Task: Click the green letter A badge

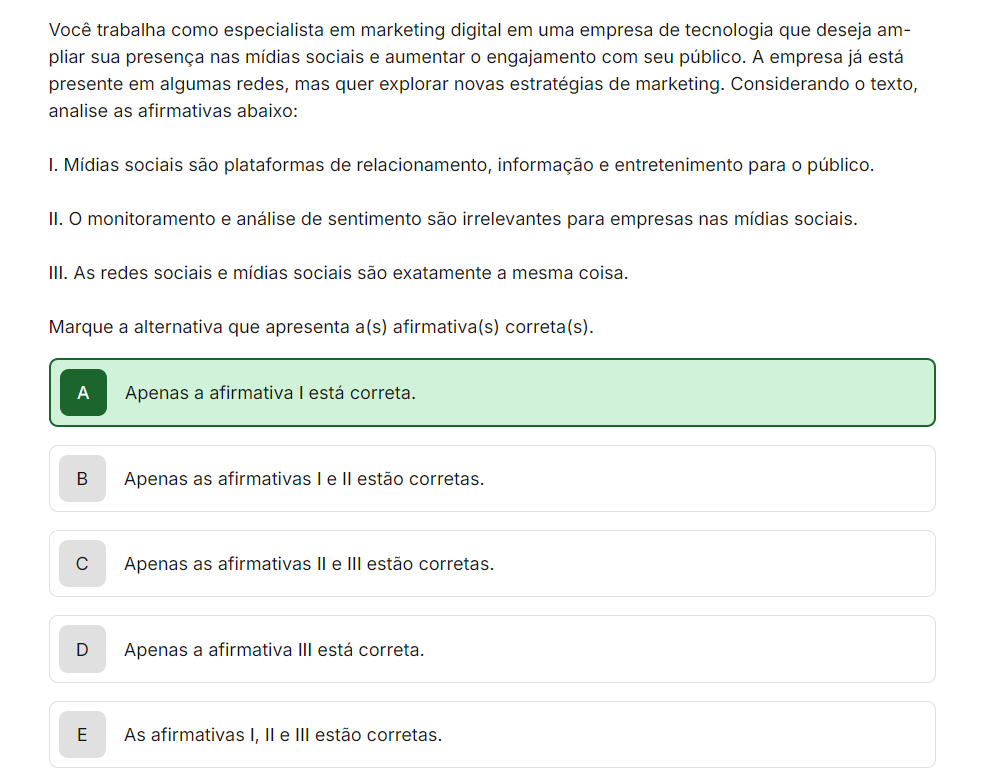Action: [83, 393]
